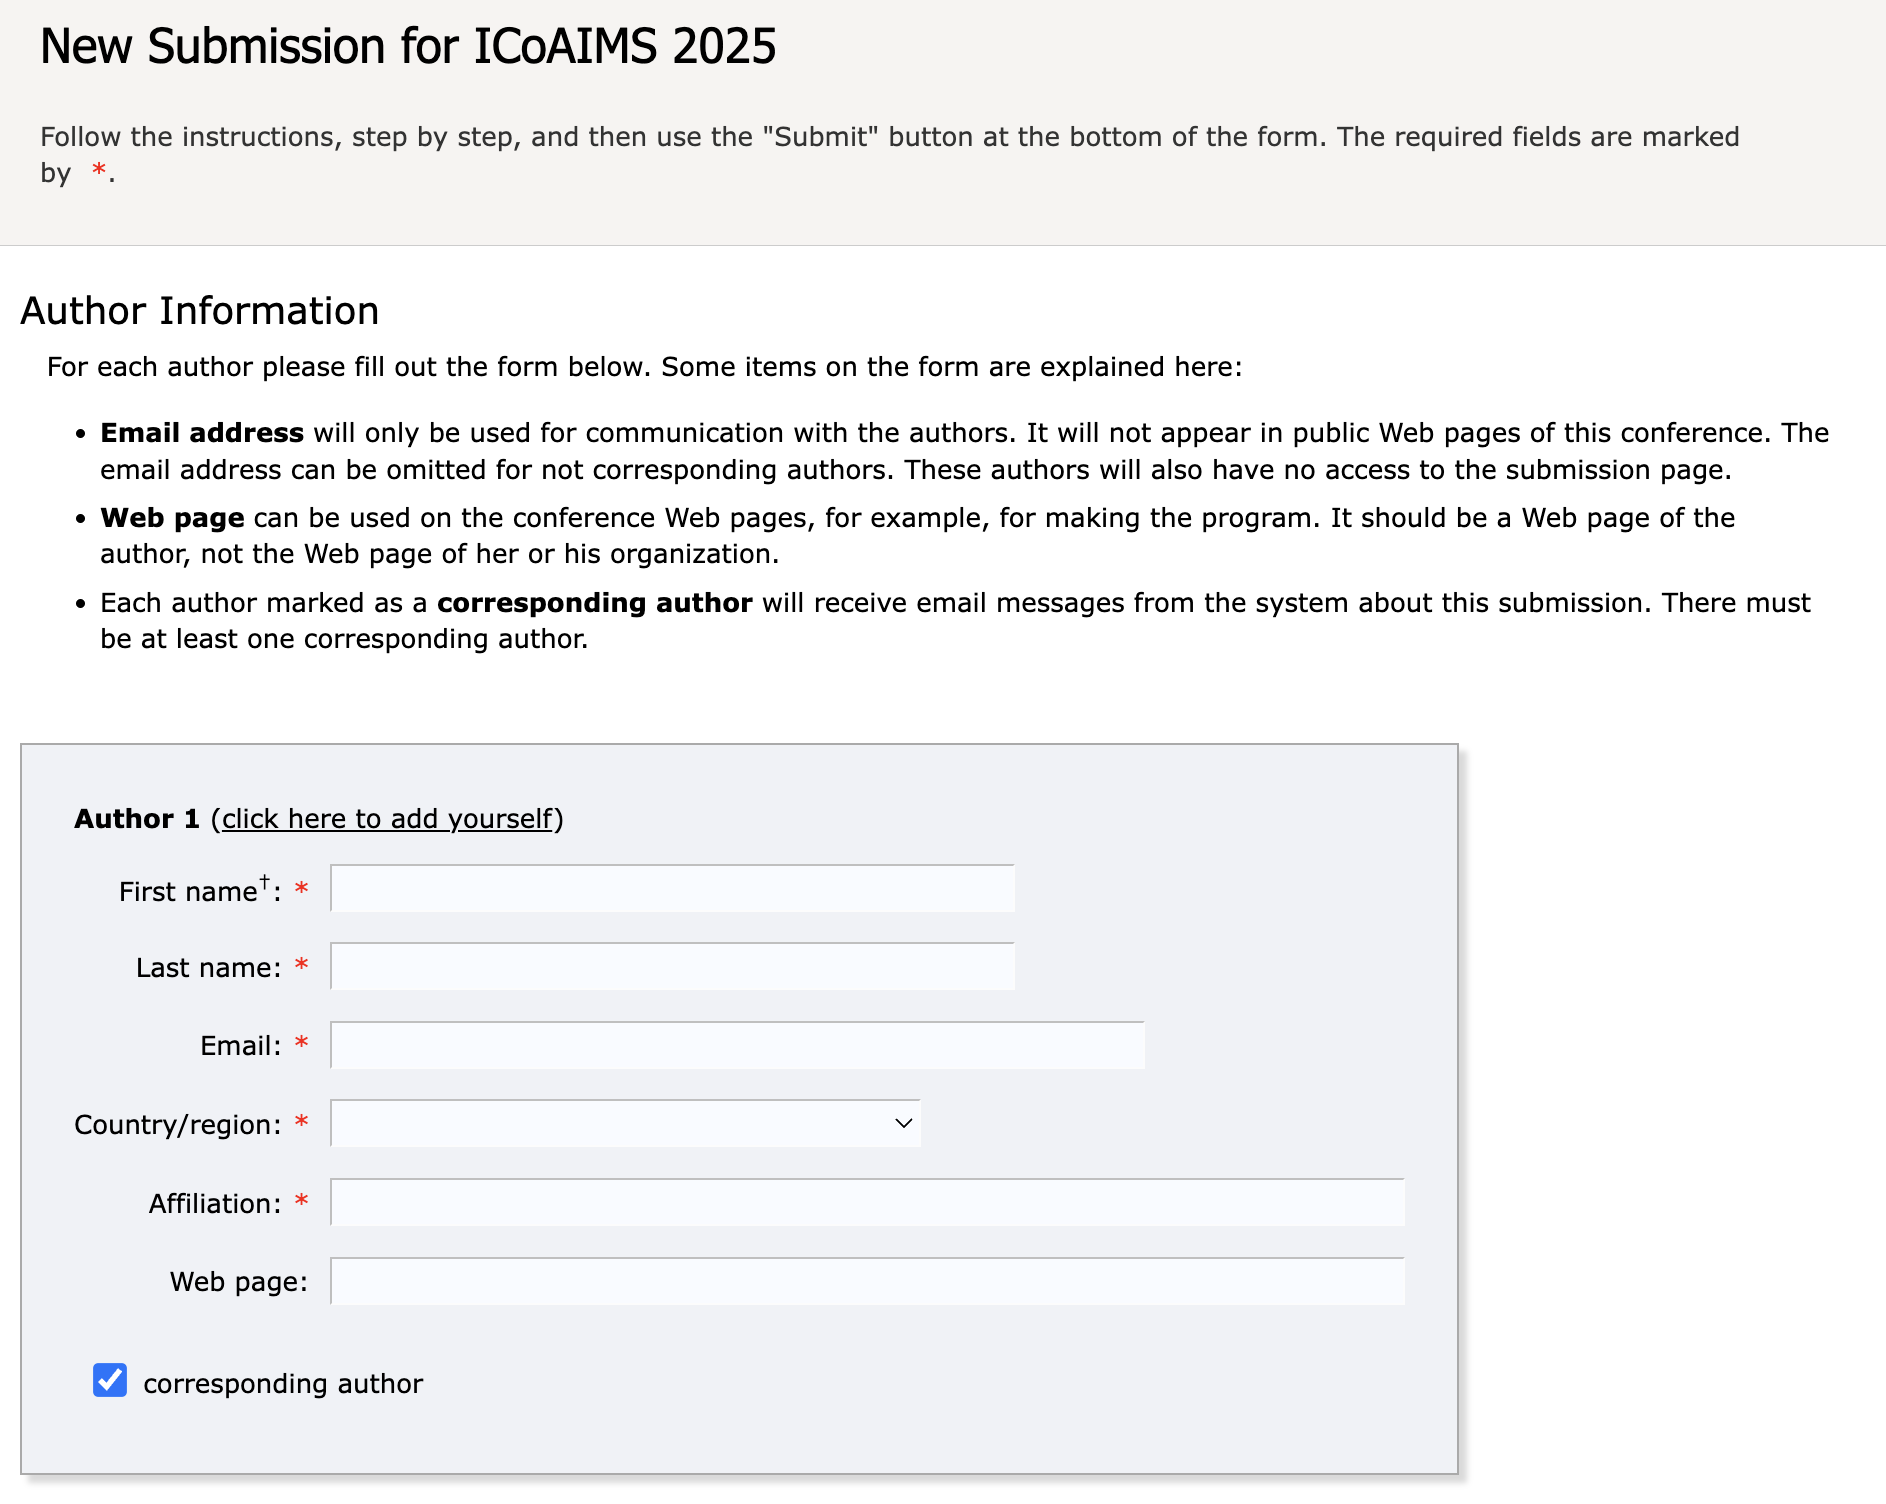Click the 'New Submission for ICoAIMS 2025' title
Image resolution: width=1886 pixels, height=1504 pixels.
[408, 47]
